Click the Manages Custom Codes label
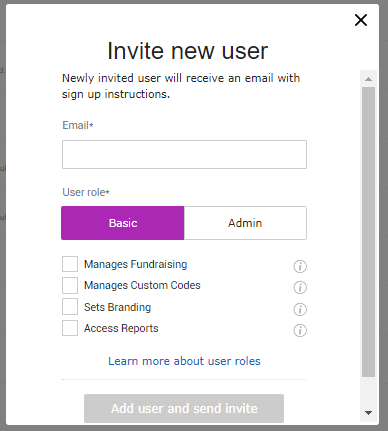The image size is (388, 431). click(142, 286)
